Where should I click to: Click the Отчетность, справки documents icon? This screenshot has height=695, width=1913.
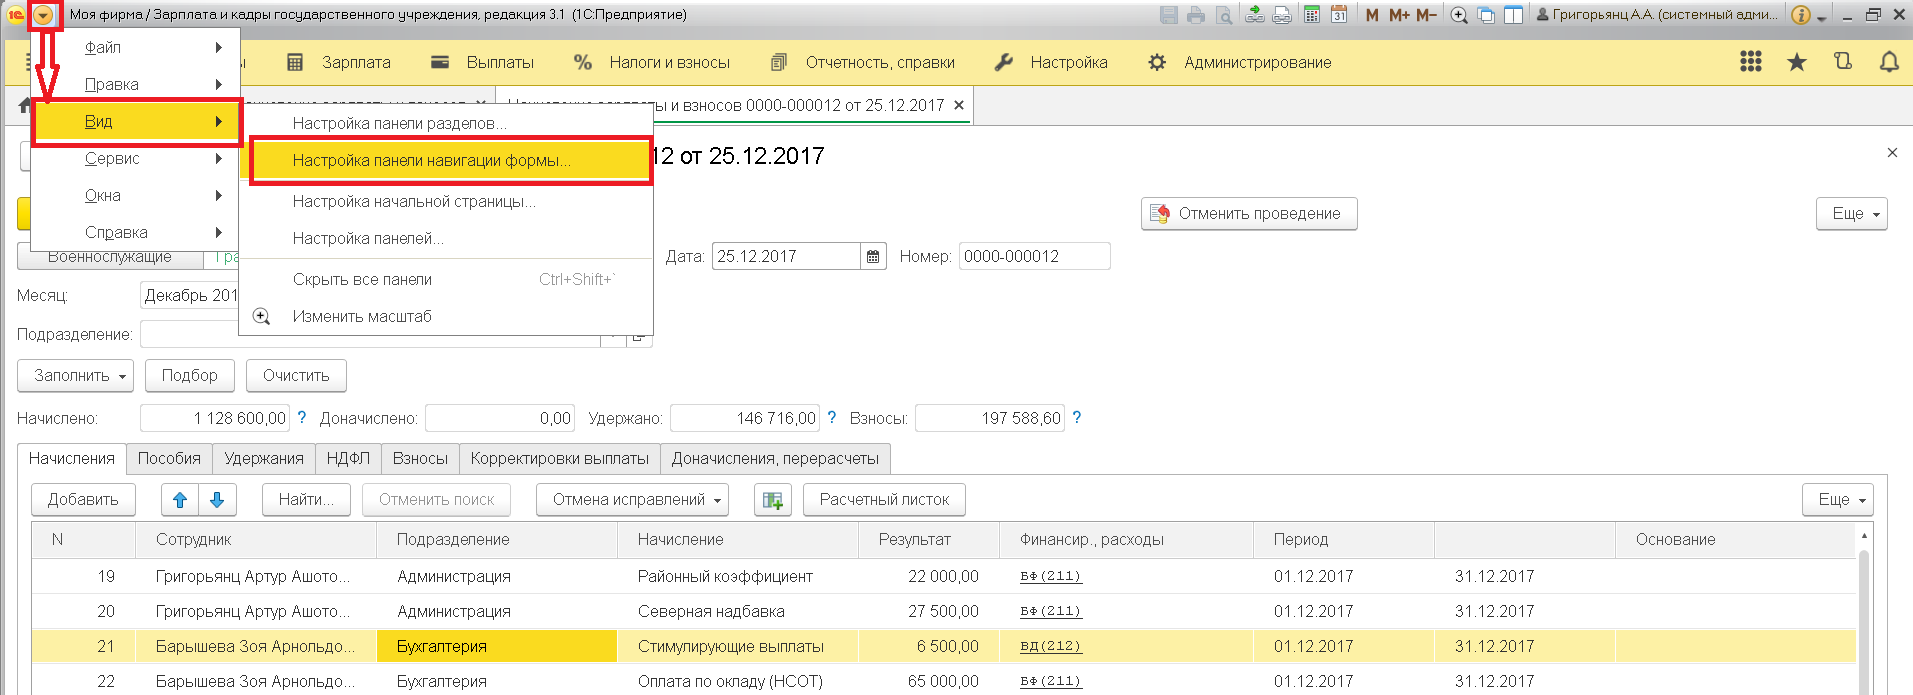779,62
